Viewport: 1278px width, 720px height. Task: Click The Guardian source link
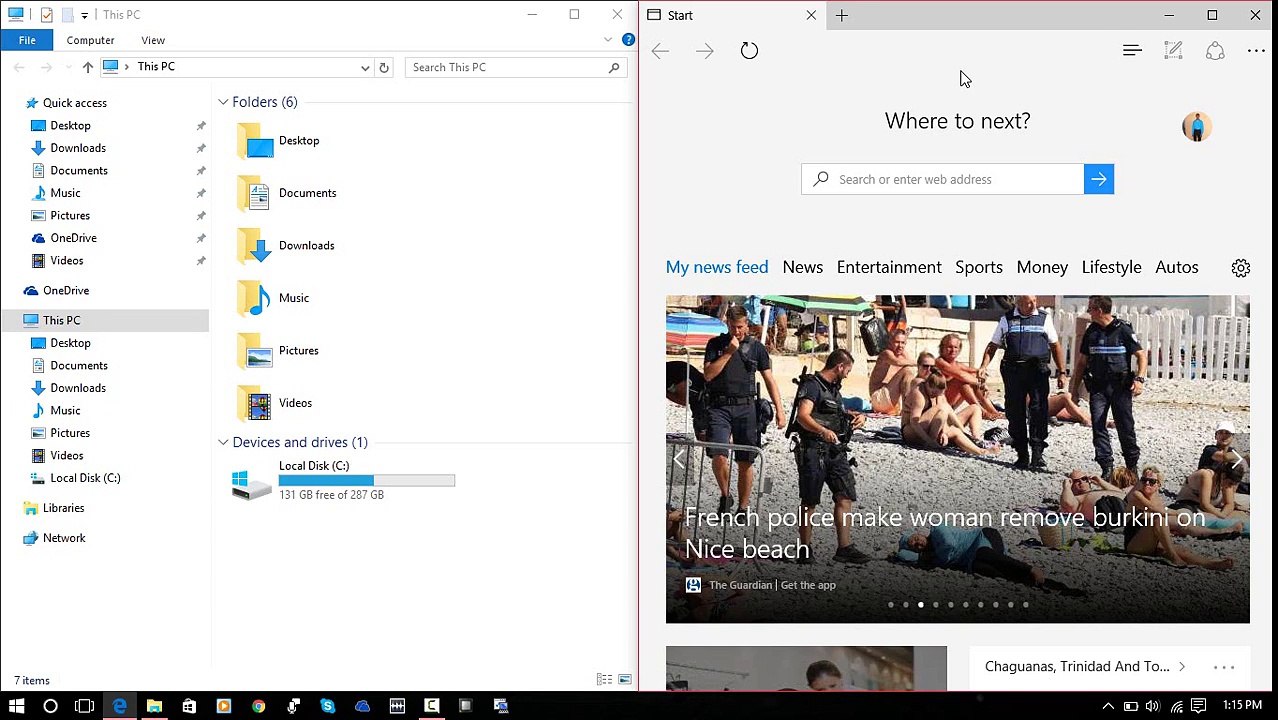click(x=740, y=585)
